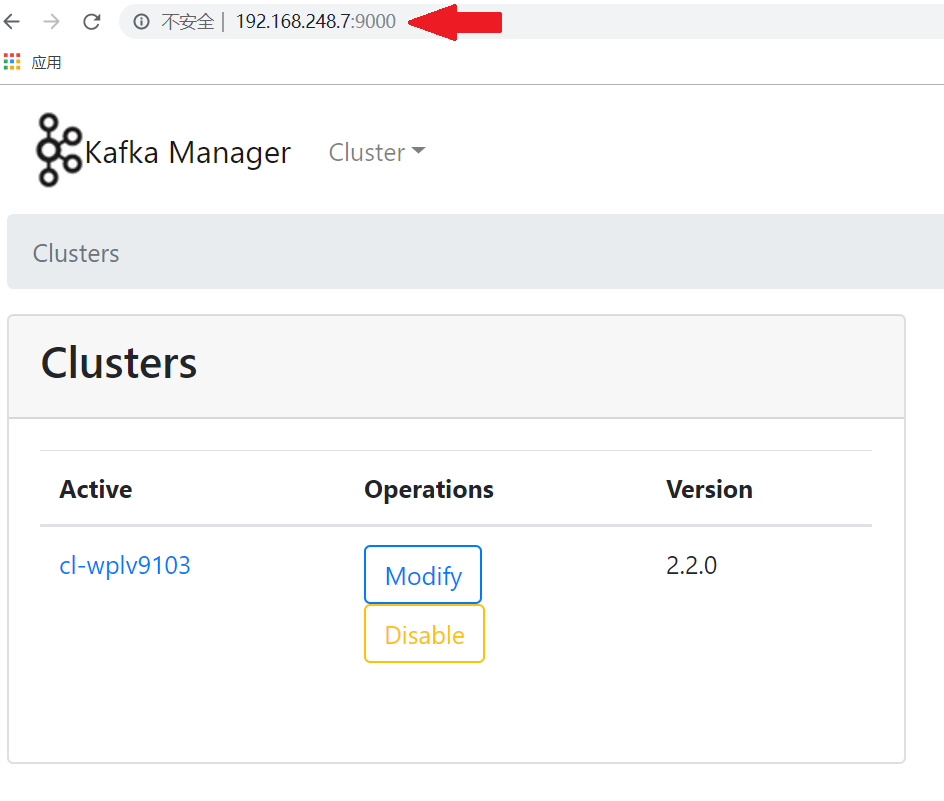Click the site info icon in address bar
The width and height of the screenshot is (944, 801).
pyautogui.click(x=141, y=22)
